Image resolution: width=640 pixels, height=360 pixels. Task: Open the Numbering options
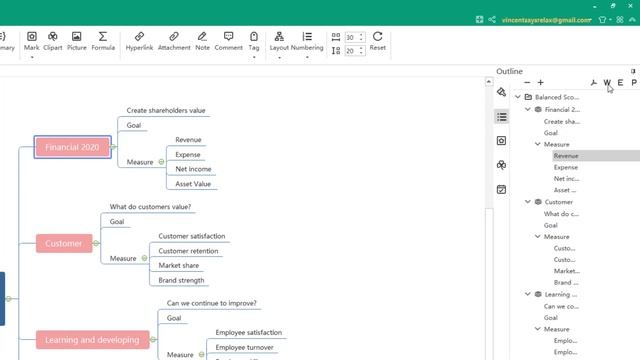pos(307,41)
